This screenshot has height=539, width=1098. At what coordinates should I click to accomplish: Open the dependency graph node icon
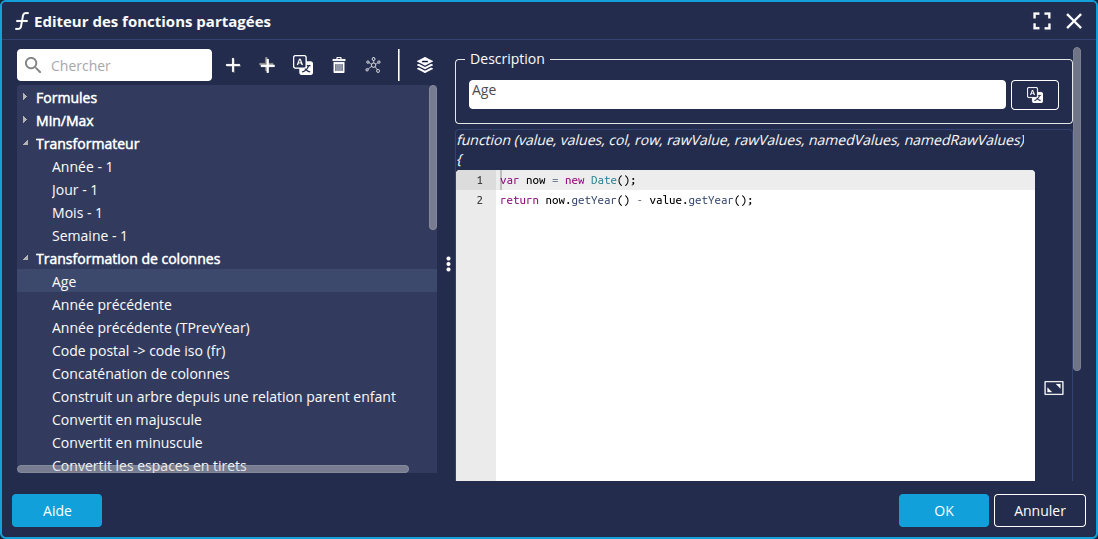pos(373,65)
